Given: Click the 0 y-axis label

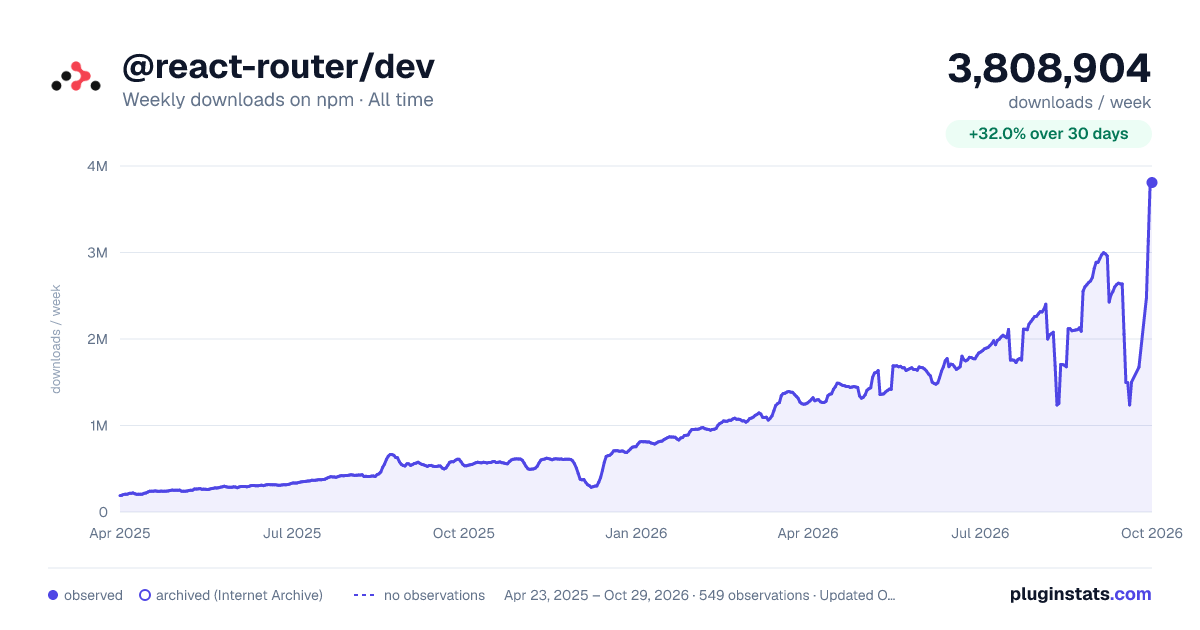Looking at the screenshot, I should (103, 512).
